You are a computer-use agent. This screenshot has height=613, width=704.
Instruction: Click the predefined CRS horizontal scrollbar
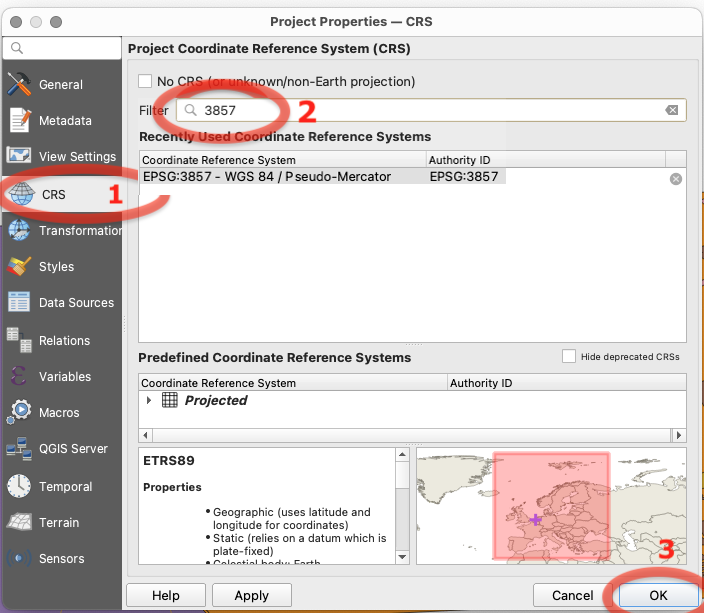point(412,435)
